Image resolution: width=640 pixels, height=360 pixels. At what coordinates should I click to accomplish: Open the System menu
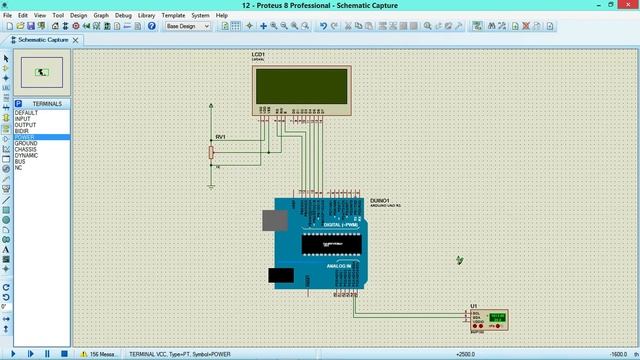coord(200,16)
